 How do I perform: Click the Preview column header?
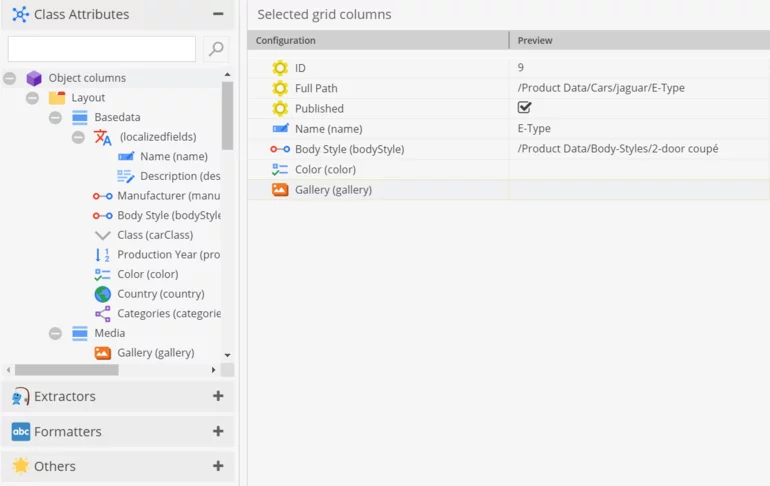tap(639, 40)
